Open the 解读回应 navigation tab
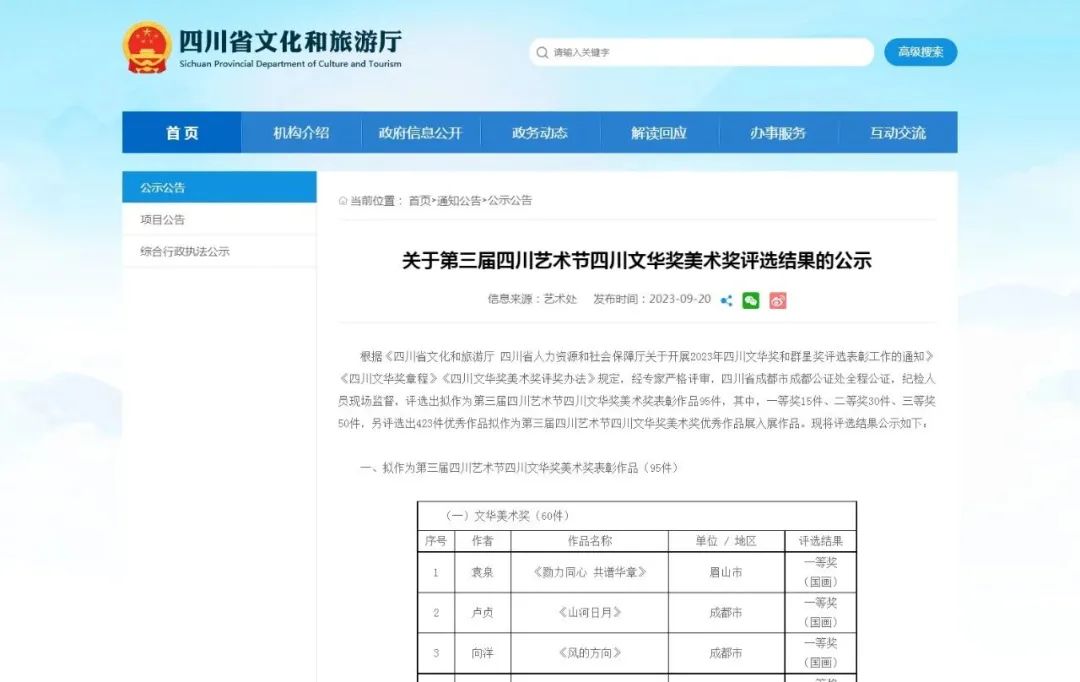The width and height of the screenshot is (1080, 682). coord(658,132)
